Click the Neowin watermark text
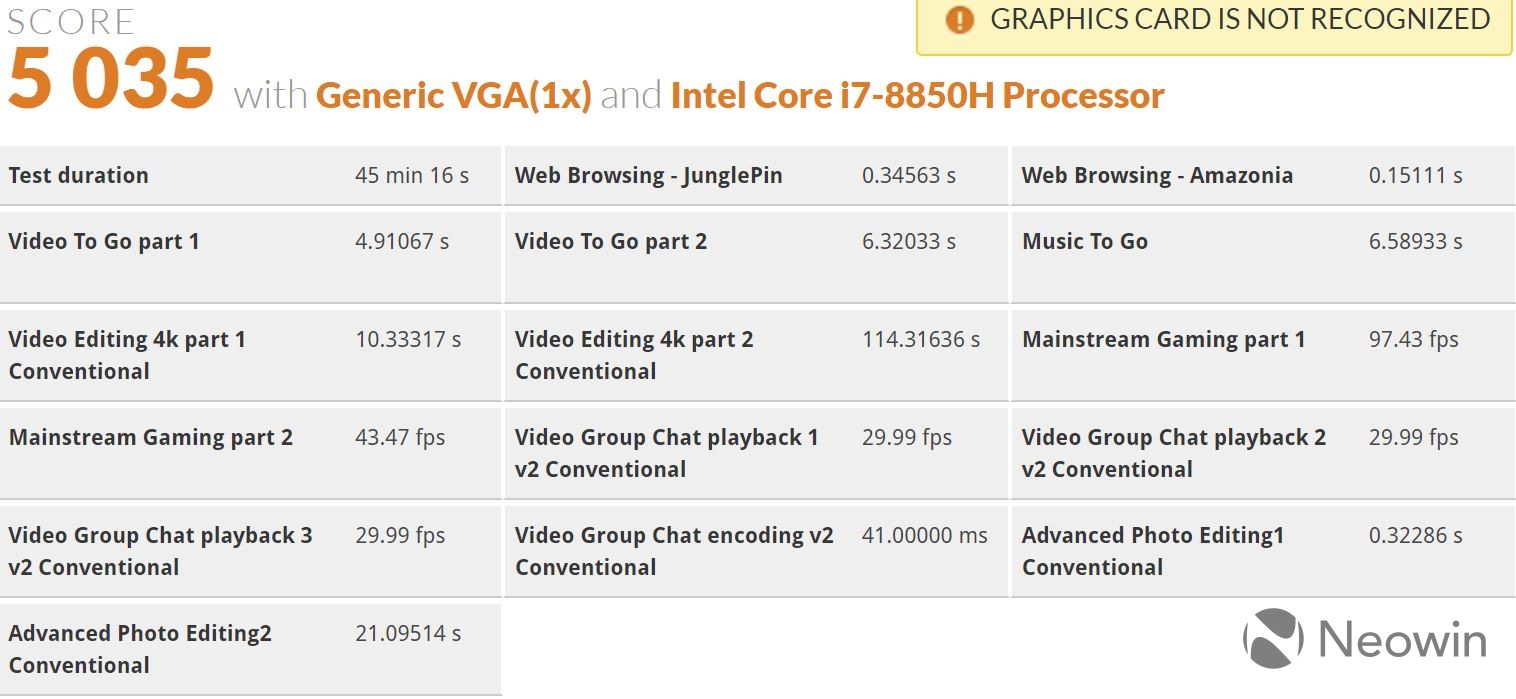 pos(1402,640)
